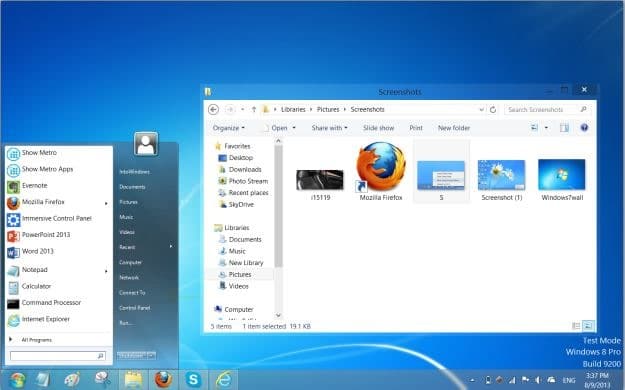625x390 pixels.
Task: Click New folder in Explorer toolbar
Action: click(x=454, y=128)
